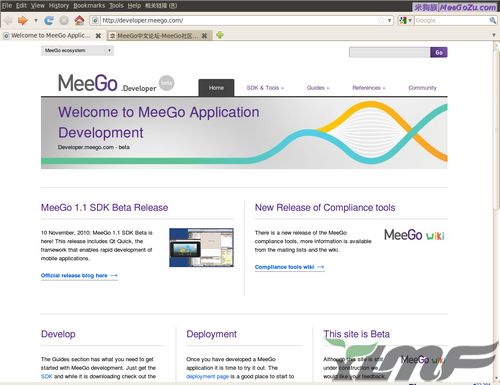Click the MeeGo wiki logo image

(414, 235)
